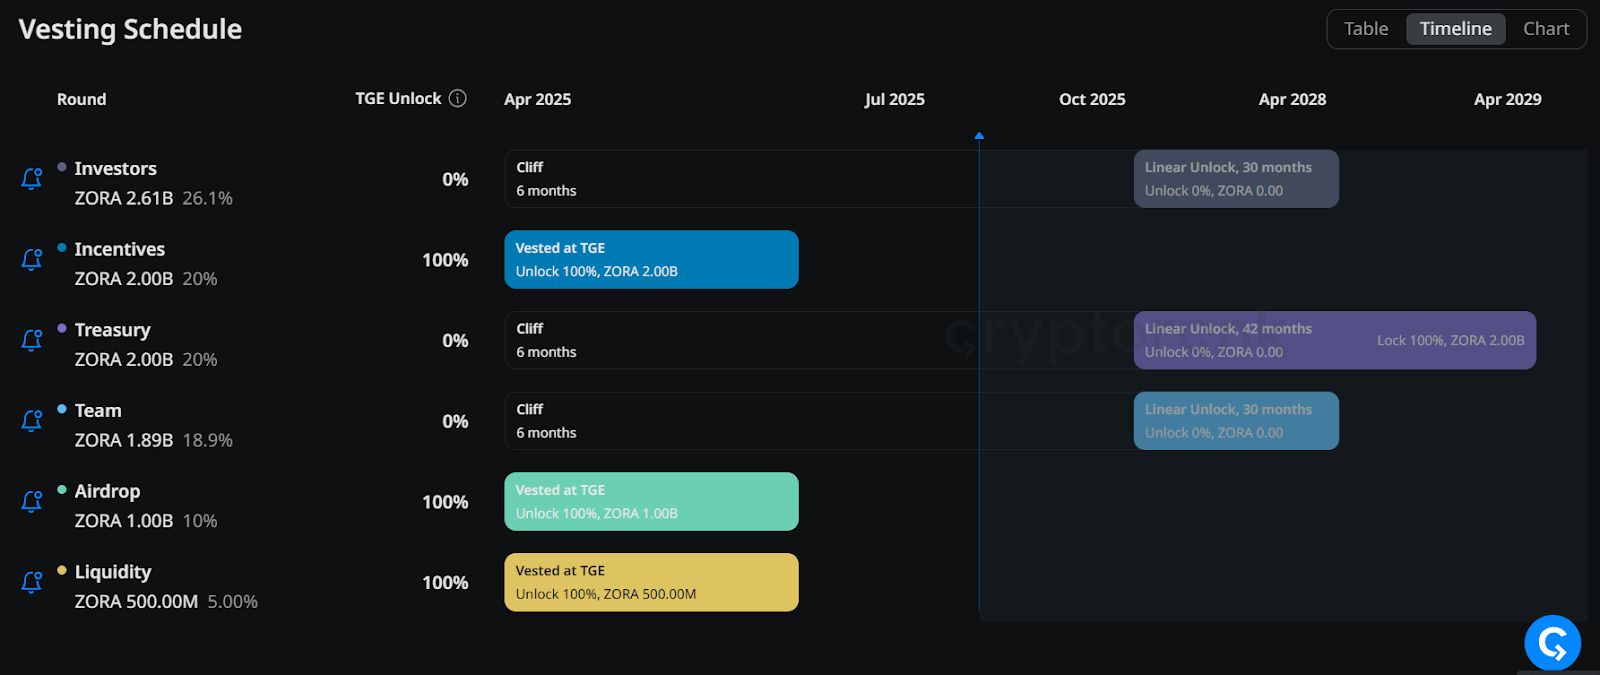Click the Jul 2025 timeline label
1600x675 pixels.
[895, 99]
